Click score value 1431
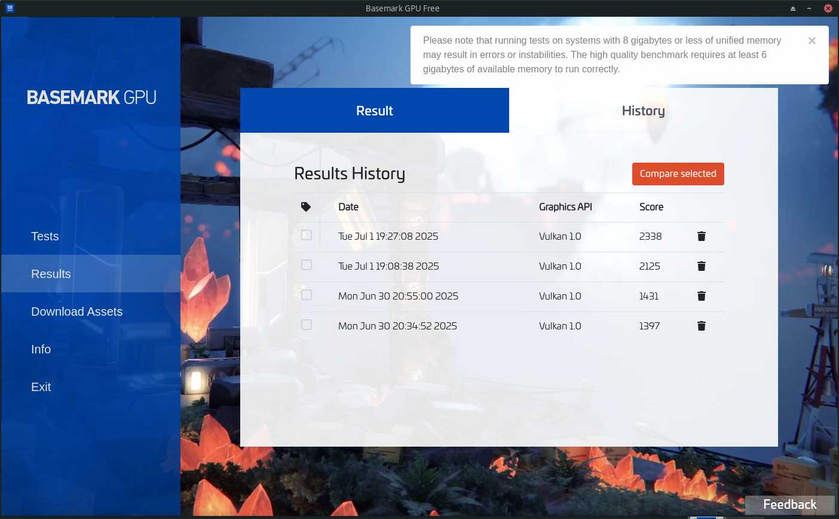This screenshot has width=839, height=519. (649, 296)
